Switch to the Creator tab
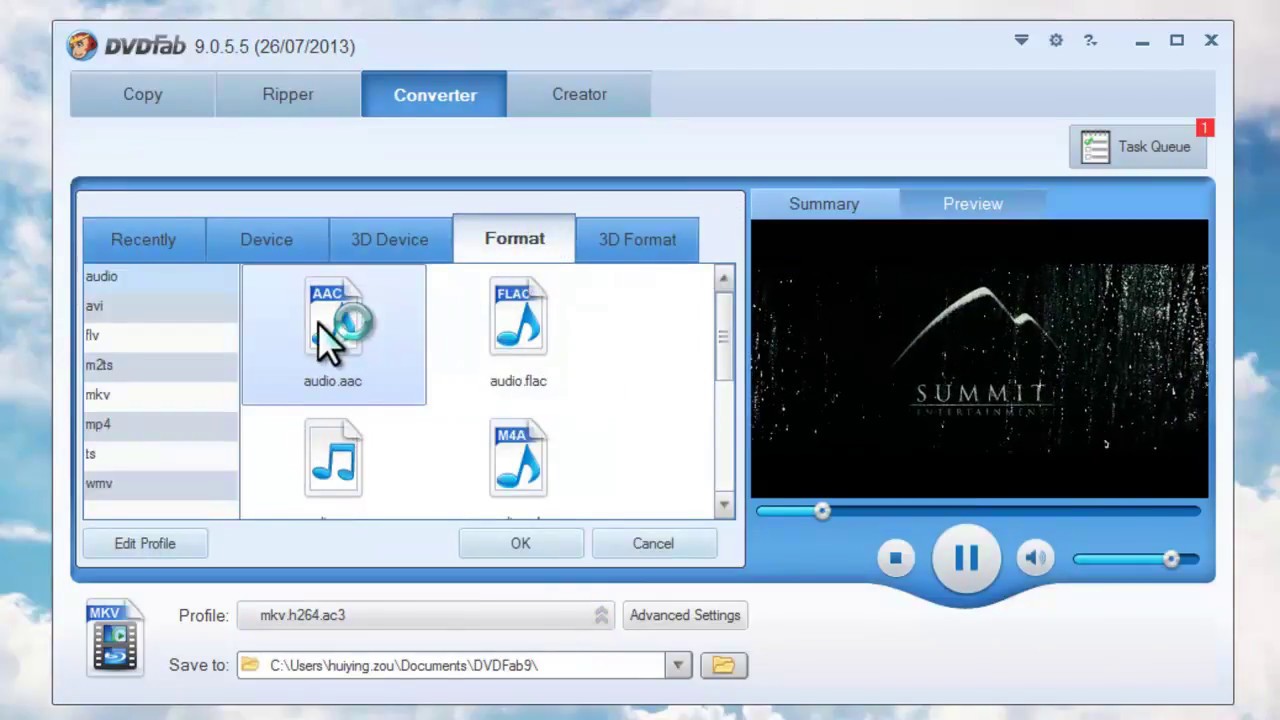Viewport: 1280px width, 720px height. pos(579,94)
